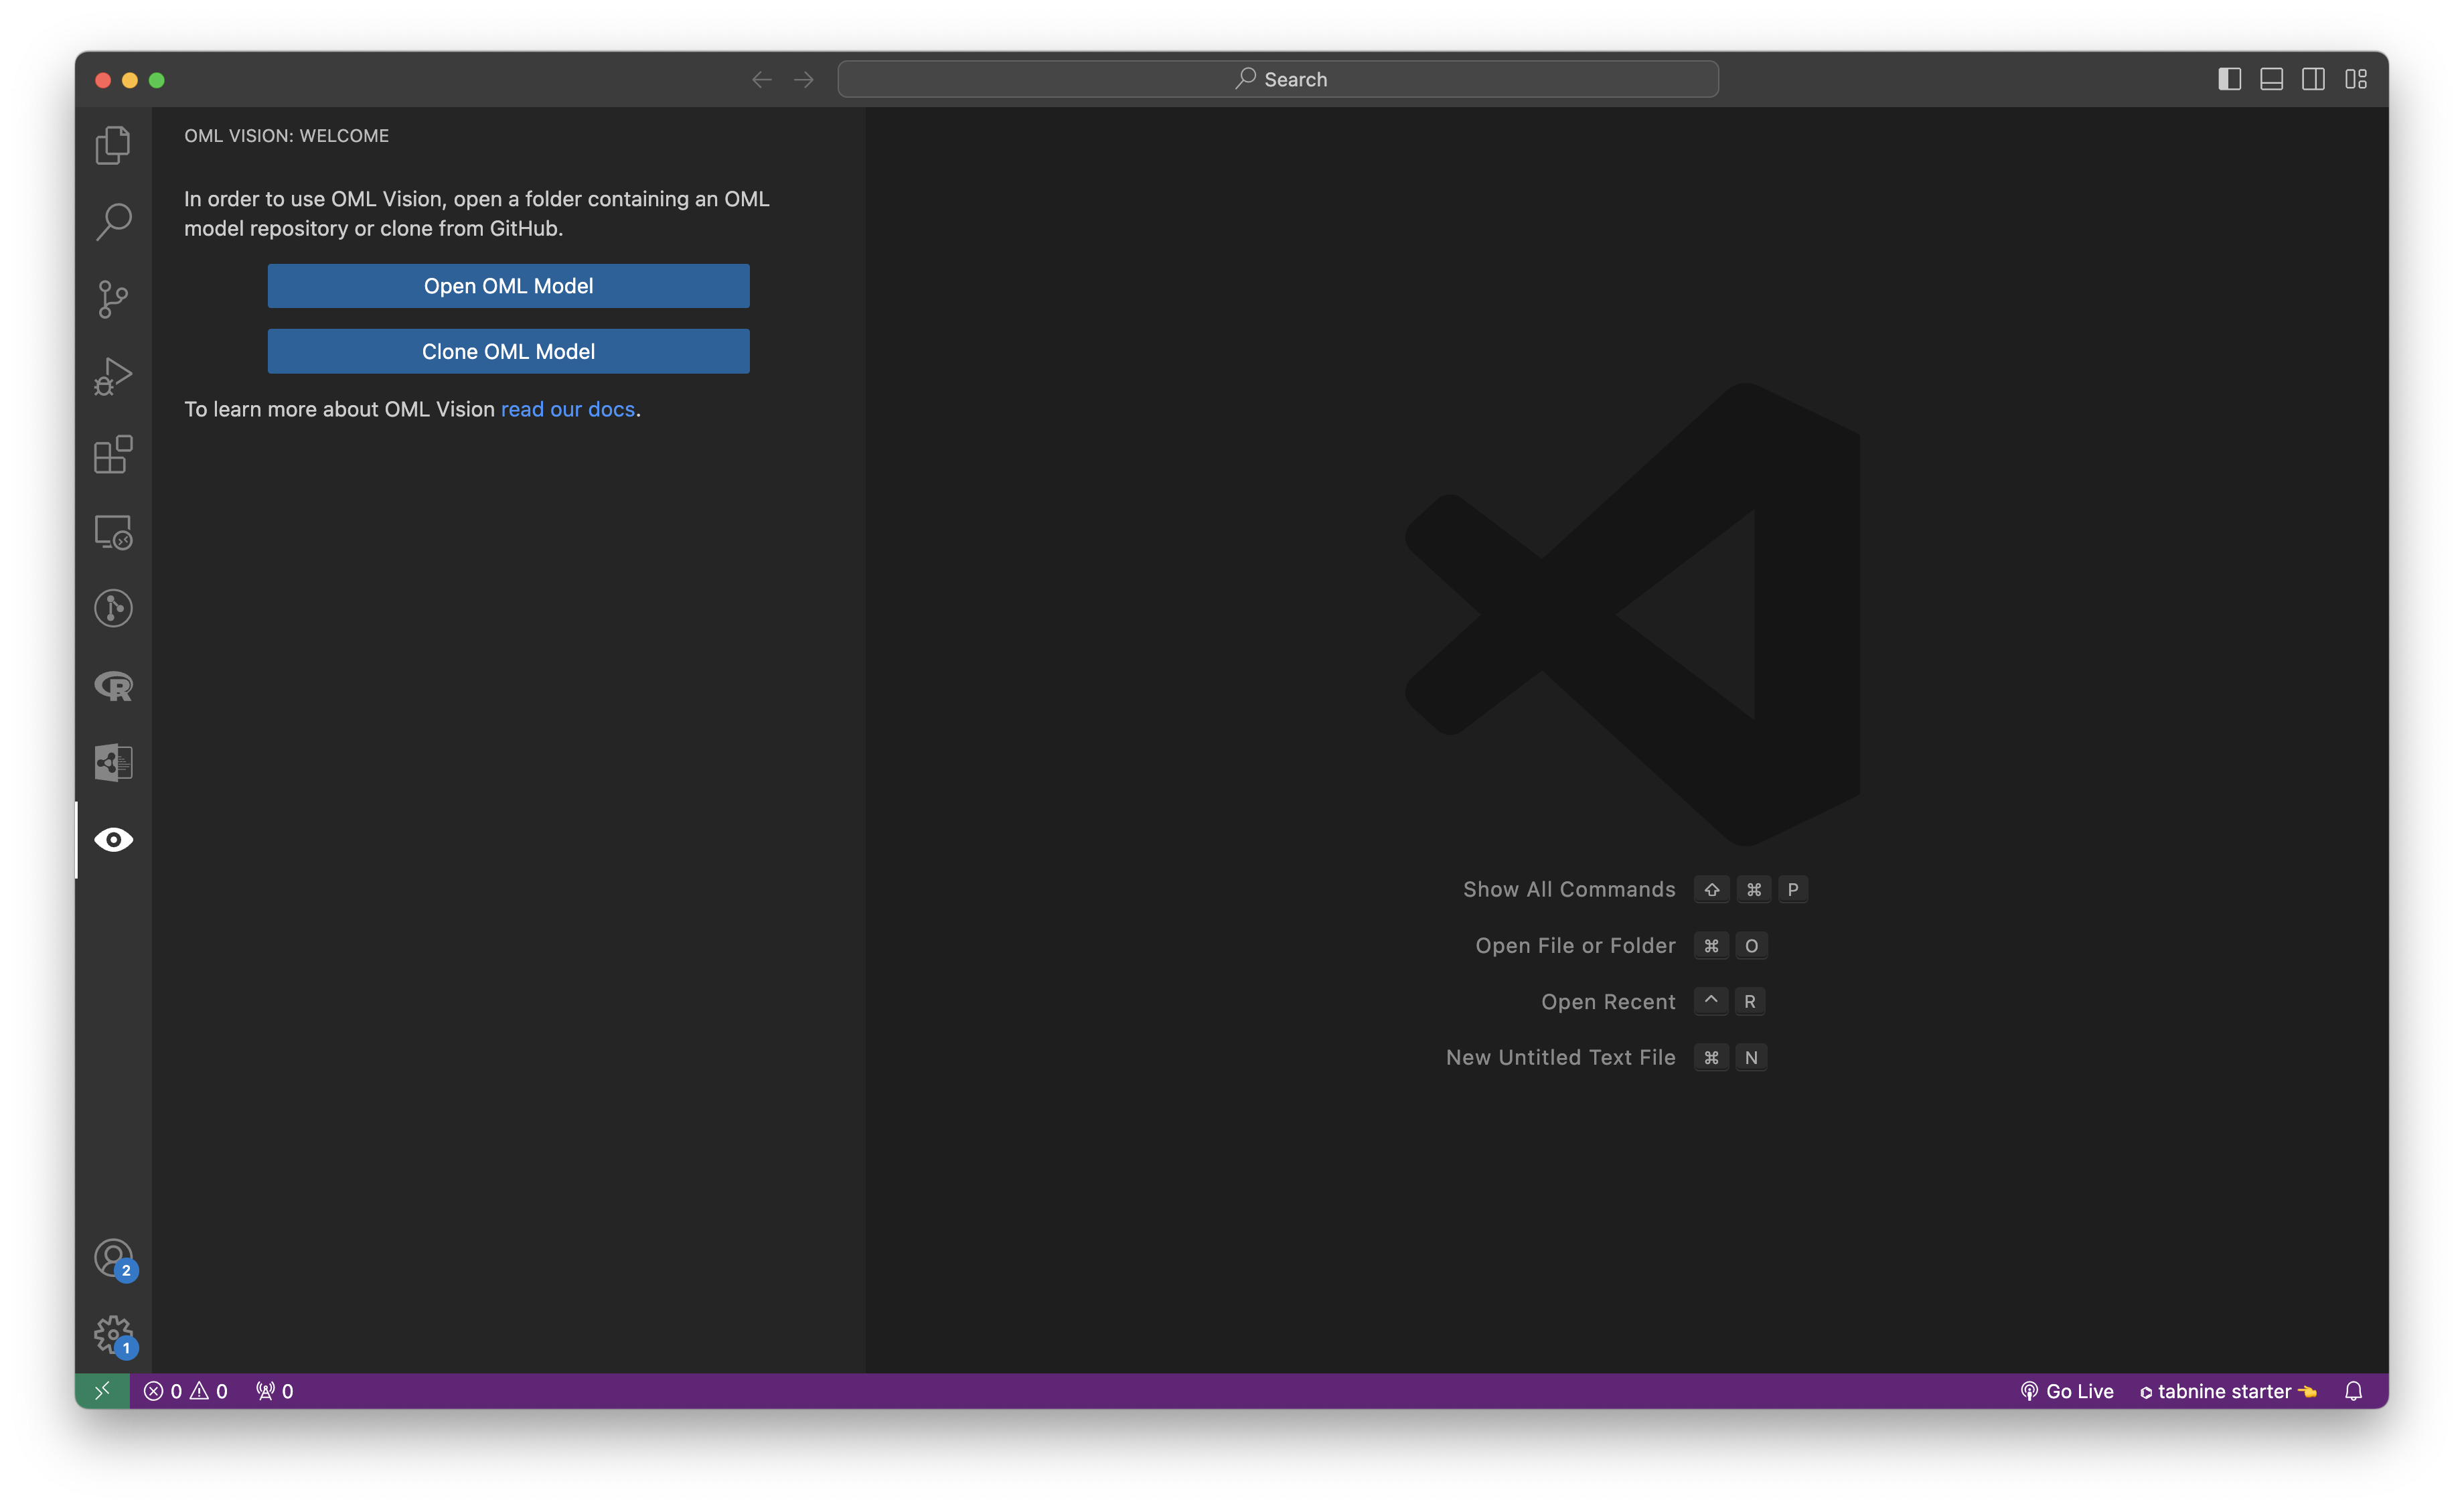Open the Git Graph circle icon view
Screen dimensions: 2464x1508
(113, 608)
